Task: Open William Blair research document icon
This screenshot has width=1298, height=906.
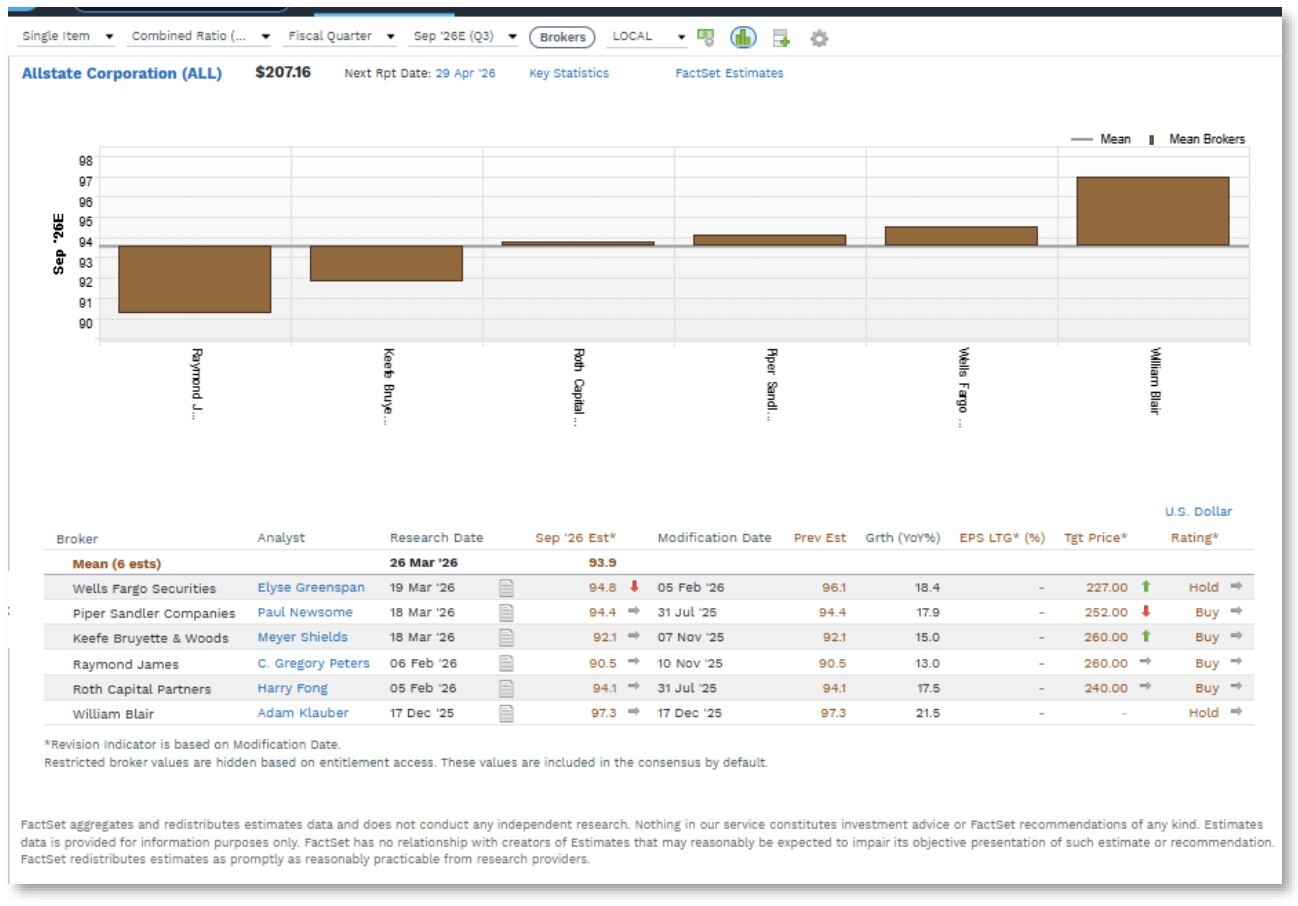Action: (x=506, y=713)
